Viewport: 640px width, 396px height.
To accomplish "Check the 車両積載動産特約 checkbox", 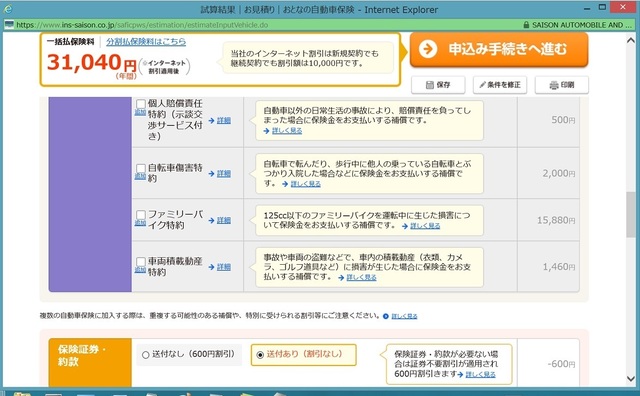I will pos(141,262).
